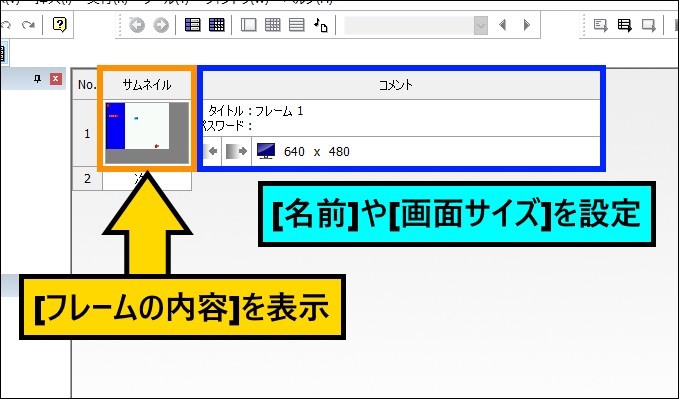Click the タイトル : フレーム 1 title text

pyautogui.click(x=255, y=111)
